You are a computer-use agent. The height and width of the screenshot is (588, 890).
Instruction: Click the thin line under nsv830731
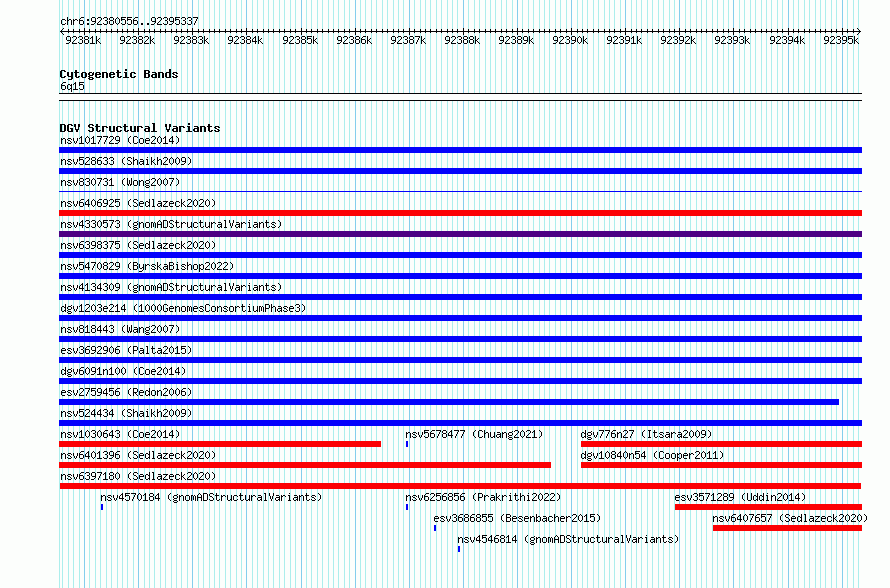(x=460, y=191)
